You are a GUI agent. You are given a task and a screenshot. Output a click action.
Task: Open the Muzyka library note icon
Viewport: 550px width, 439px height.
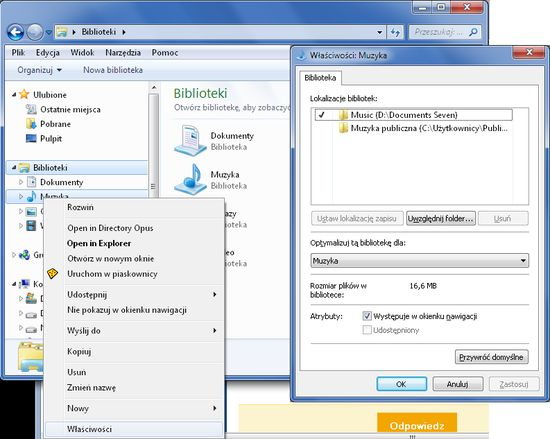click(190, 179)
